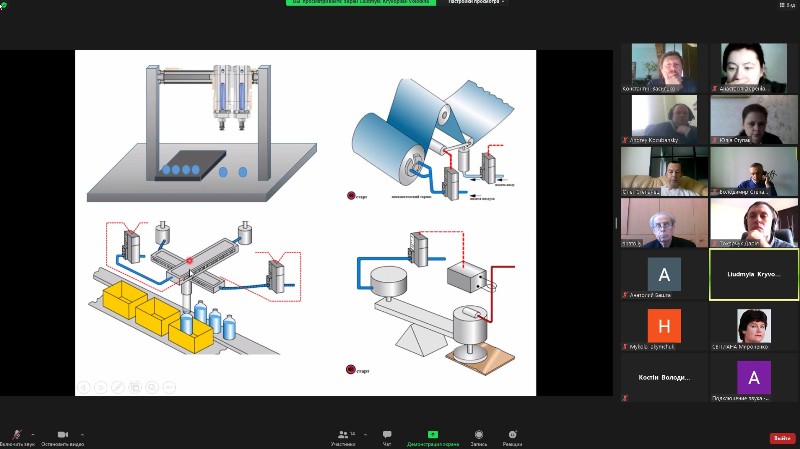Select Andrey Kondratsky video tile

coord(664,119)
